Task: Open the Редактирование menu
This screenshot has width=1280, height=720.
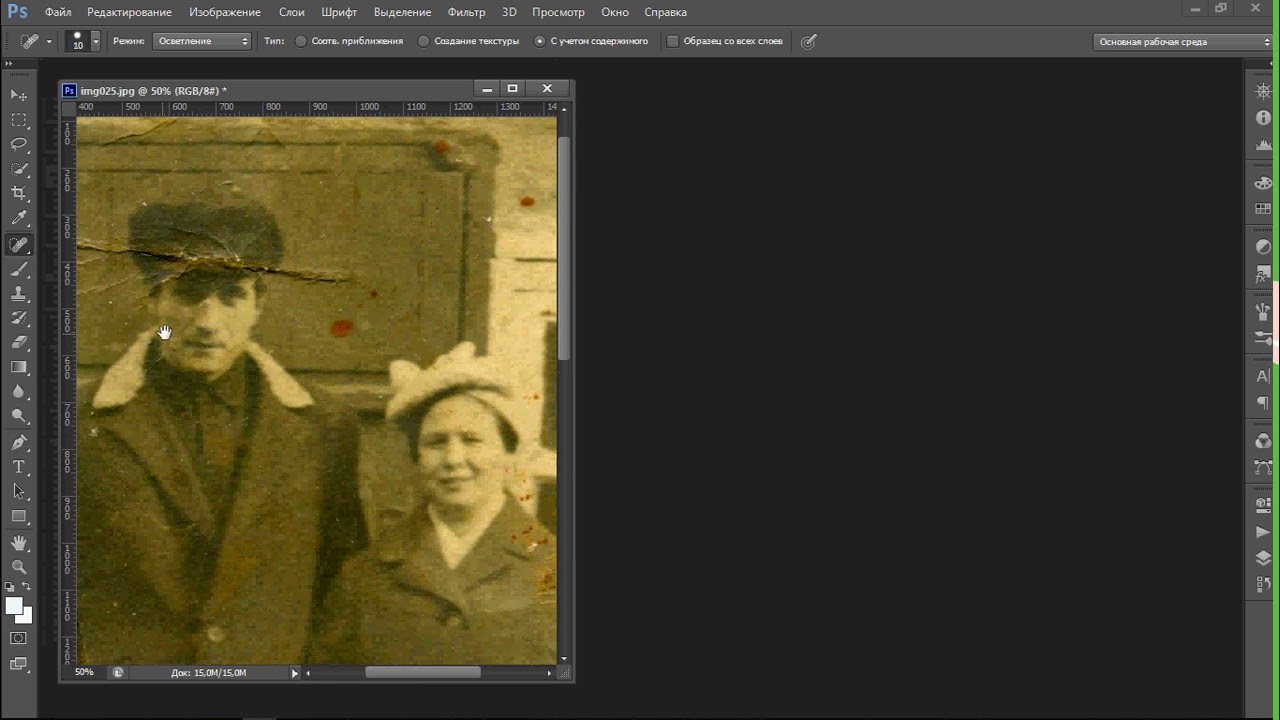Action: click(129, 12)
